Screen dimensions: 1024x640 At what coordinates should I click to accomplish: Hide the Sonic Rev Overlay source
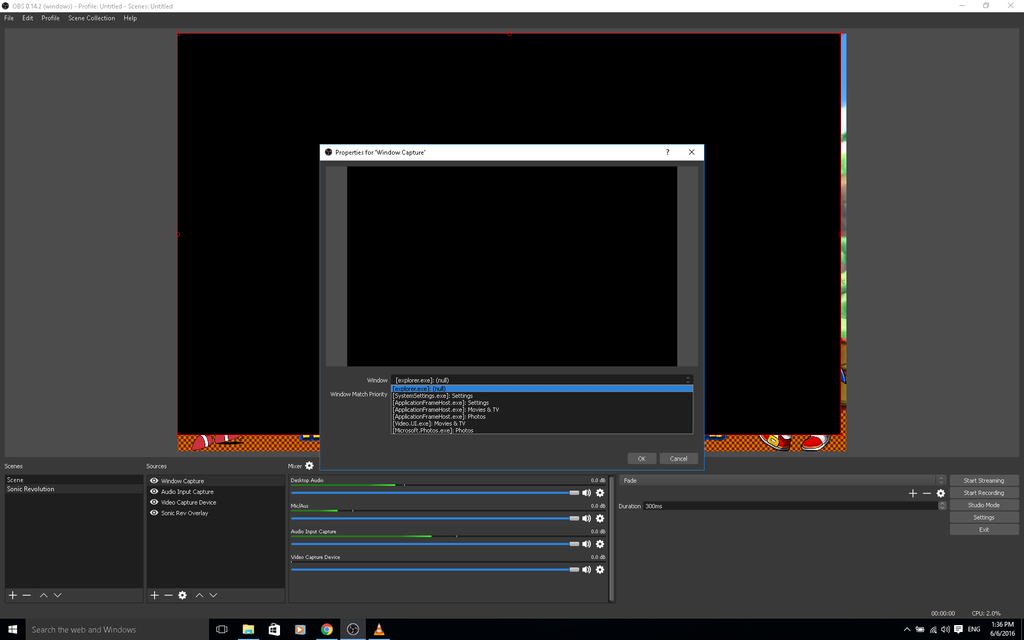(154, 513)
